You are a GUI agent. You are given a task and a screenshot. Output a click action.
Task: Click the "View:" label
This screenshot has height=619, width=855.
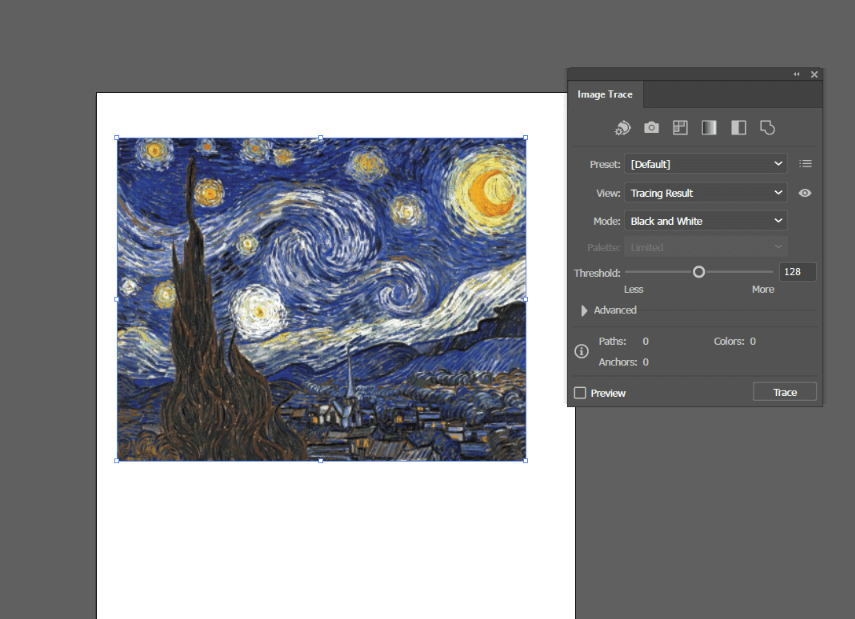click(608, 194)
